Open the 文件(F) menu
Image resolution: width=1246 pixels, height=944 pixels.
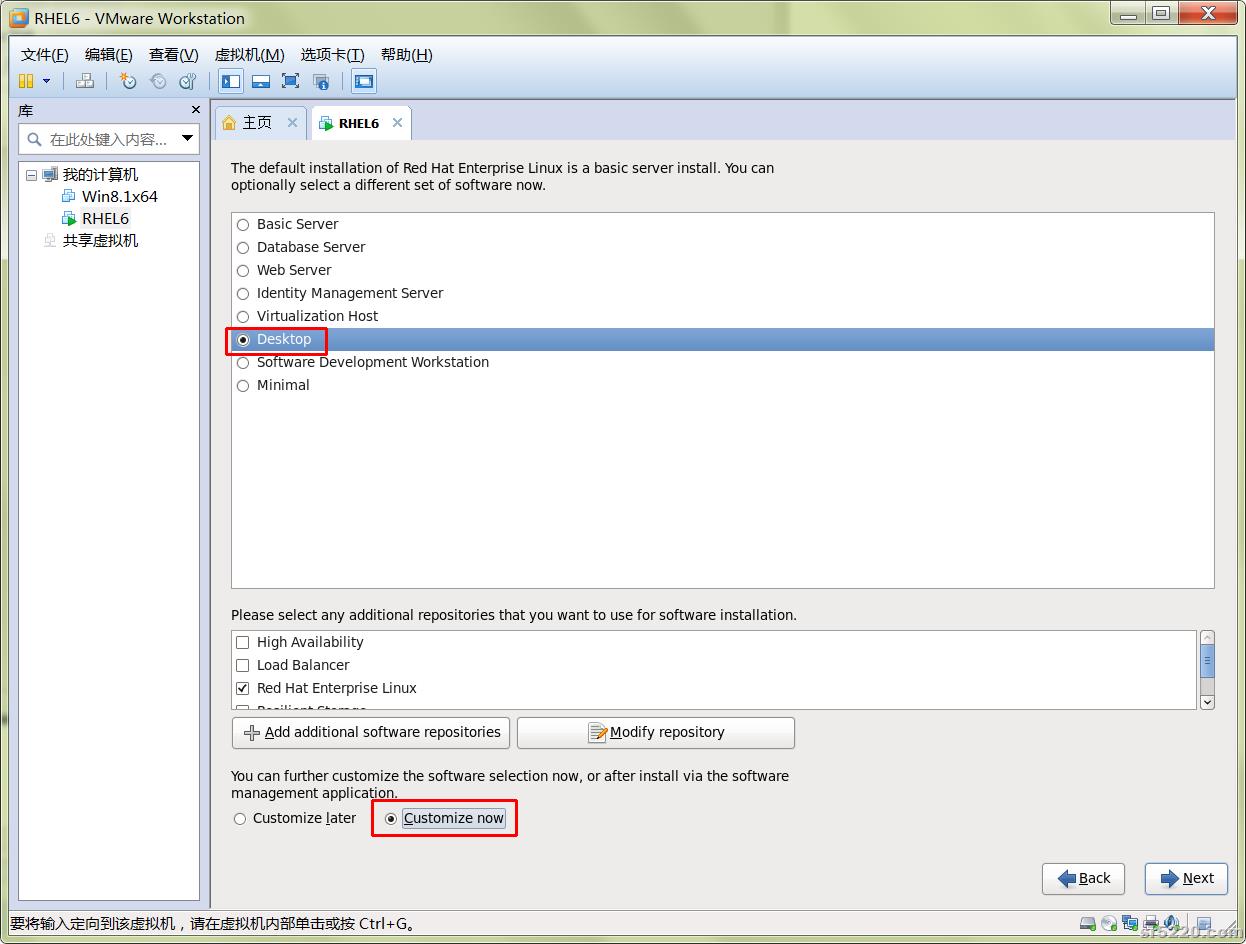[45, 55]
